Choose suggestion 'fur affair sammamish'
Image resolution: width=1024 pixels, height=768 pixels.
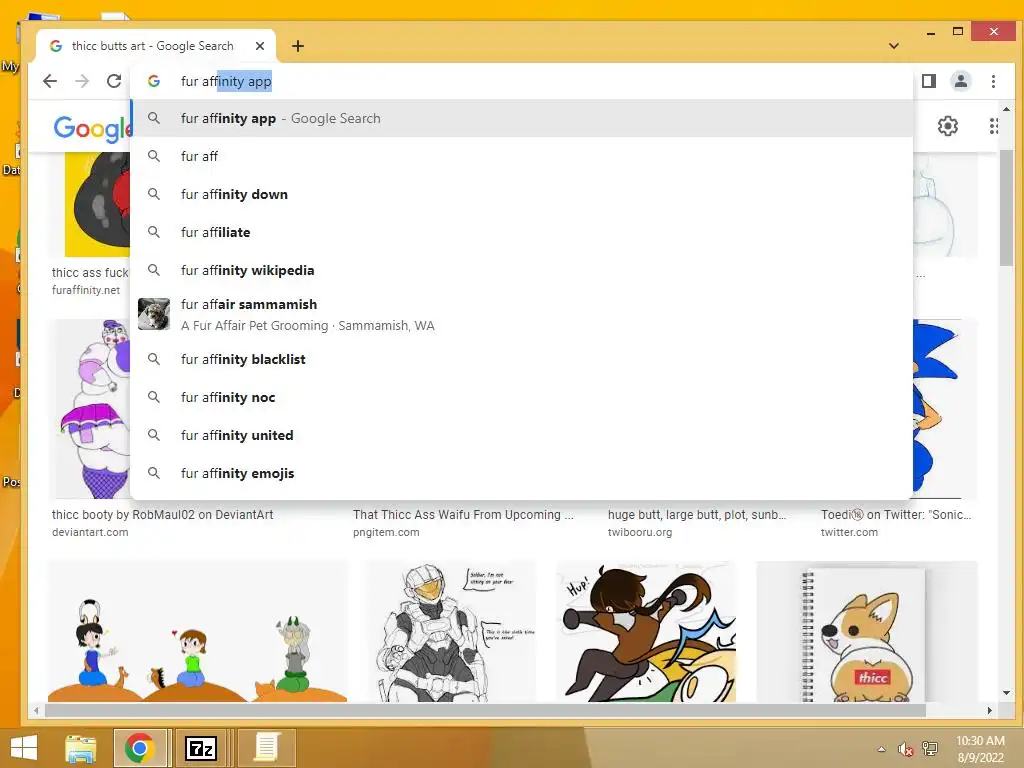click(x=521, y=314)
